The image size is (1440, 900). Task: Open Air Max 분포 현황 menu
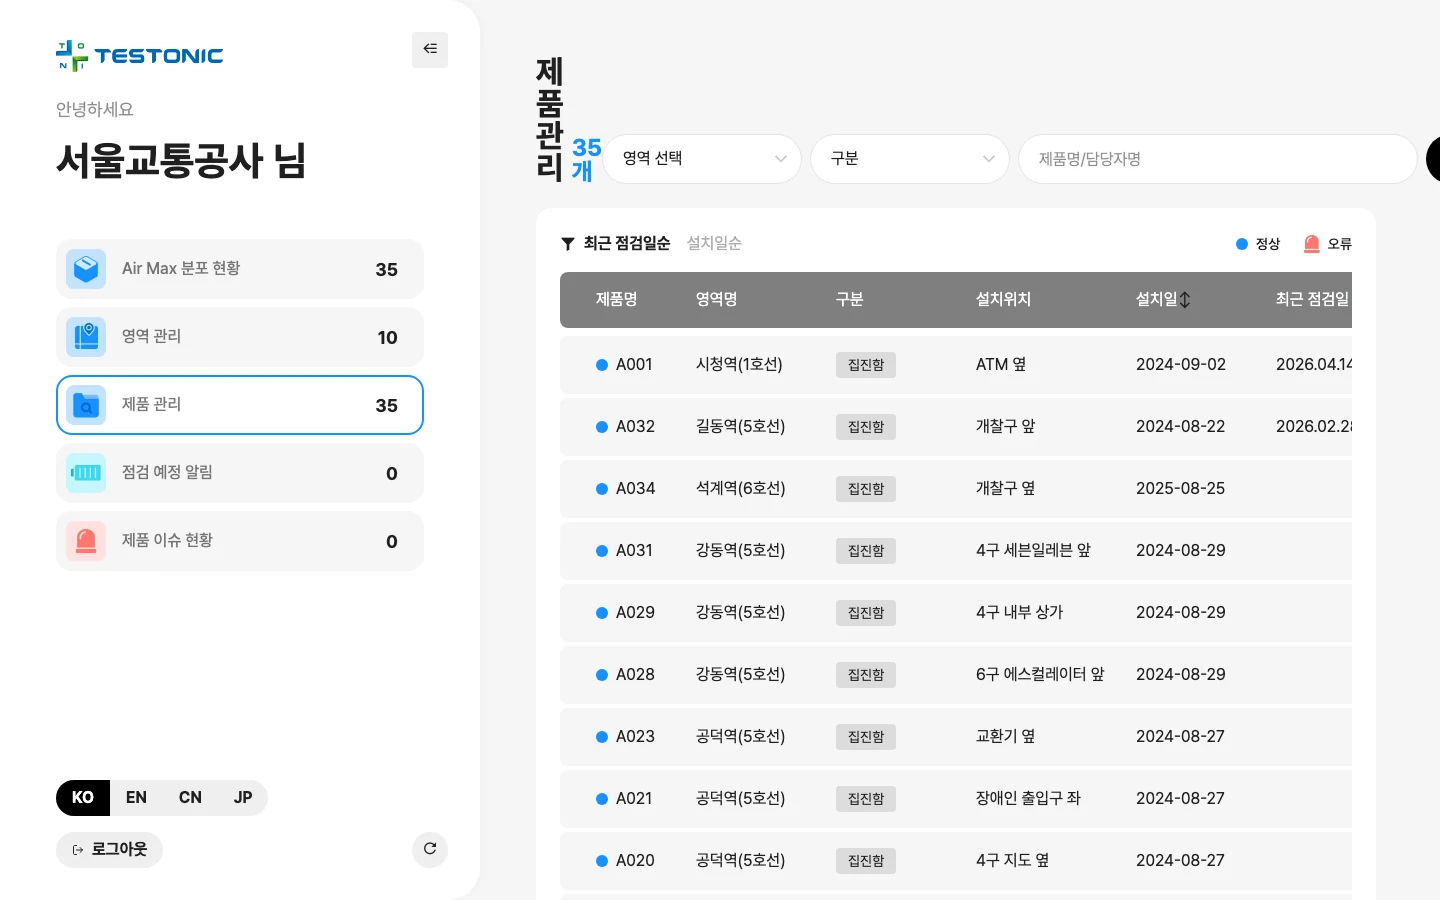(x=240, y=269)
